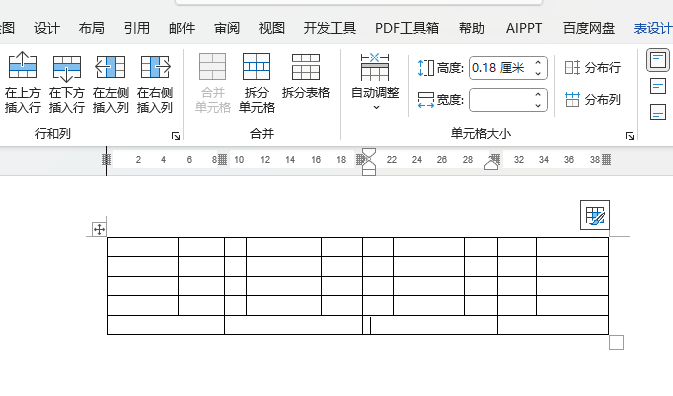
Task: Open the 布局 tab
Action: (91, 28)
